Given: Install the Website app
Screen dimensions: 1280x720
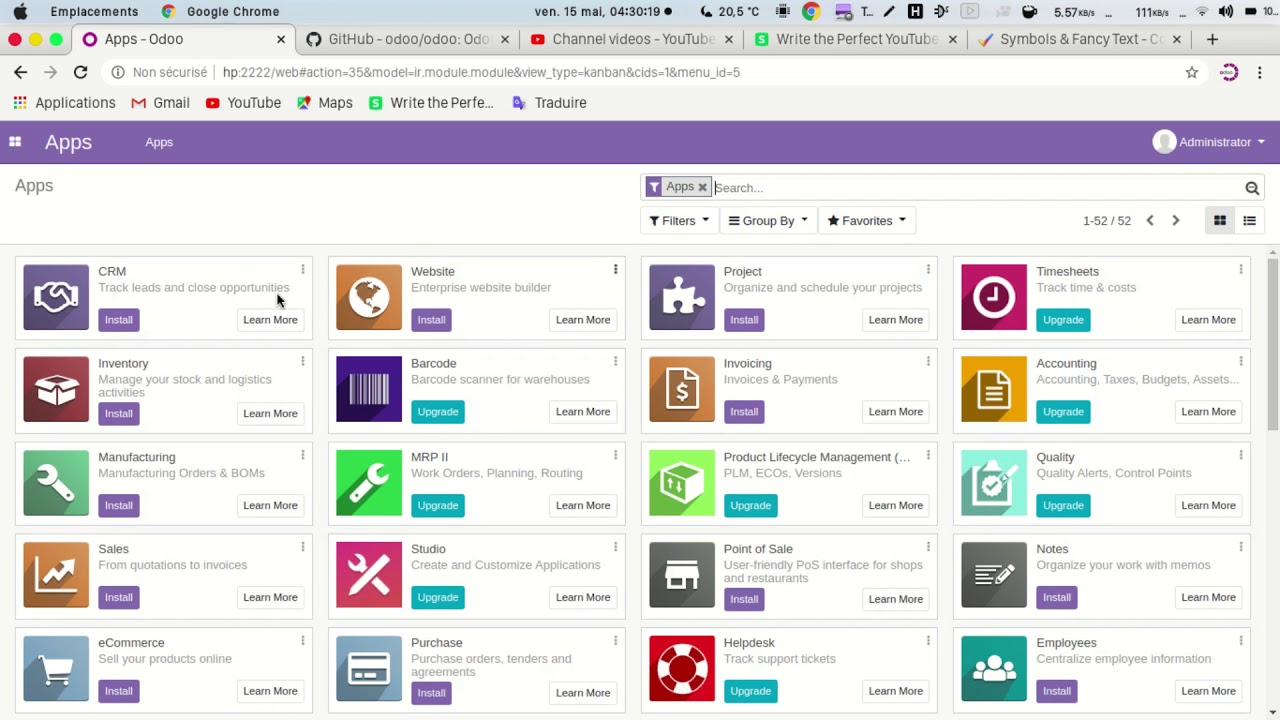Looking at the screenshot, I should [431, 320].
